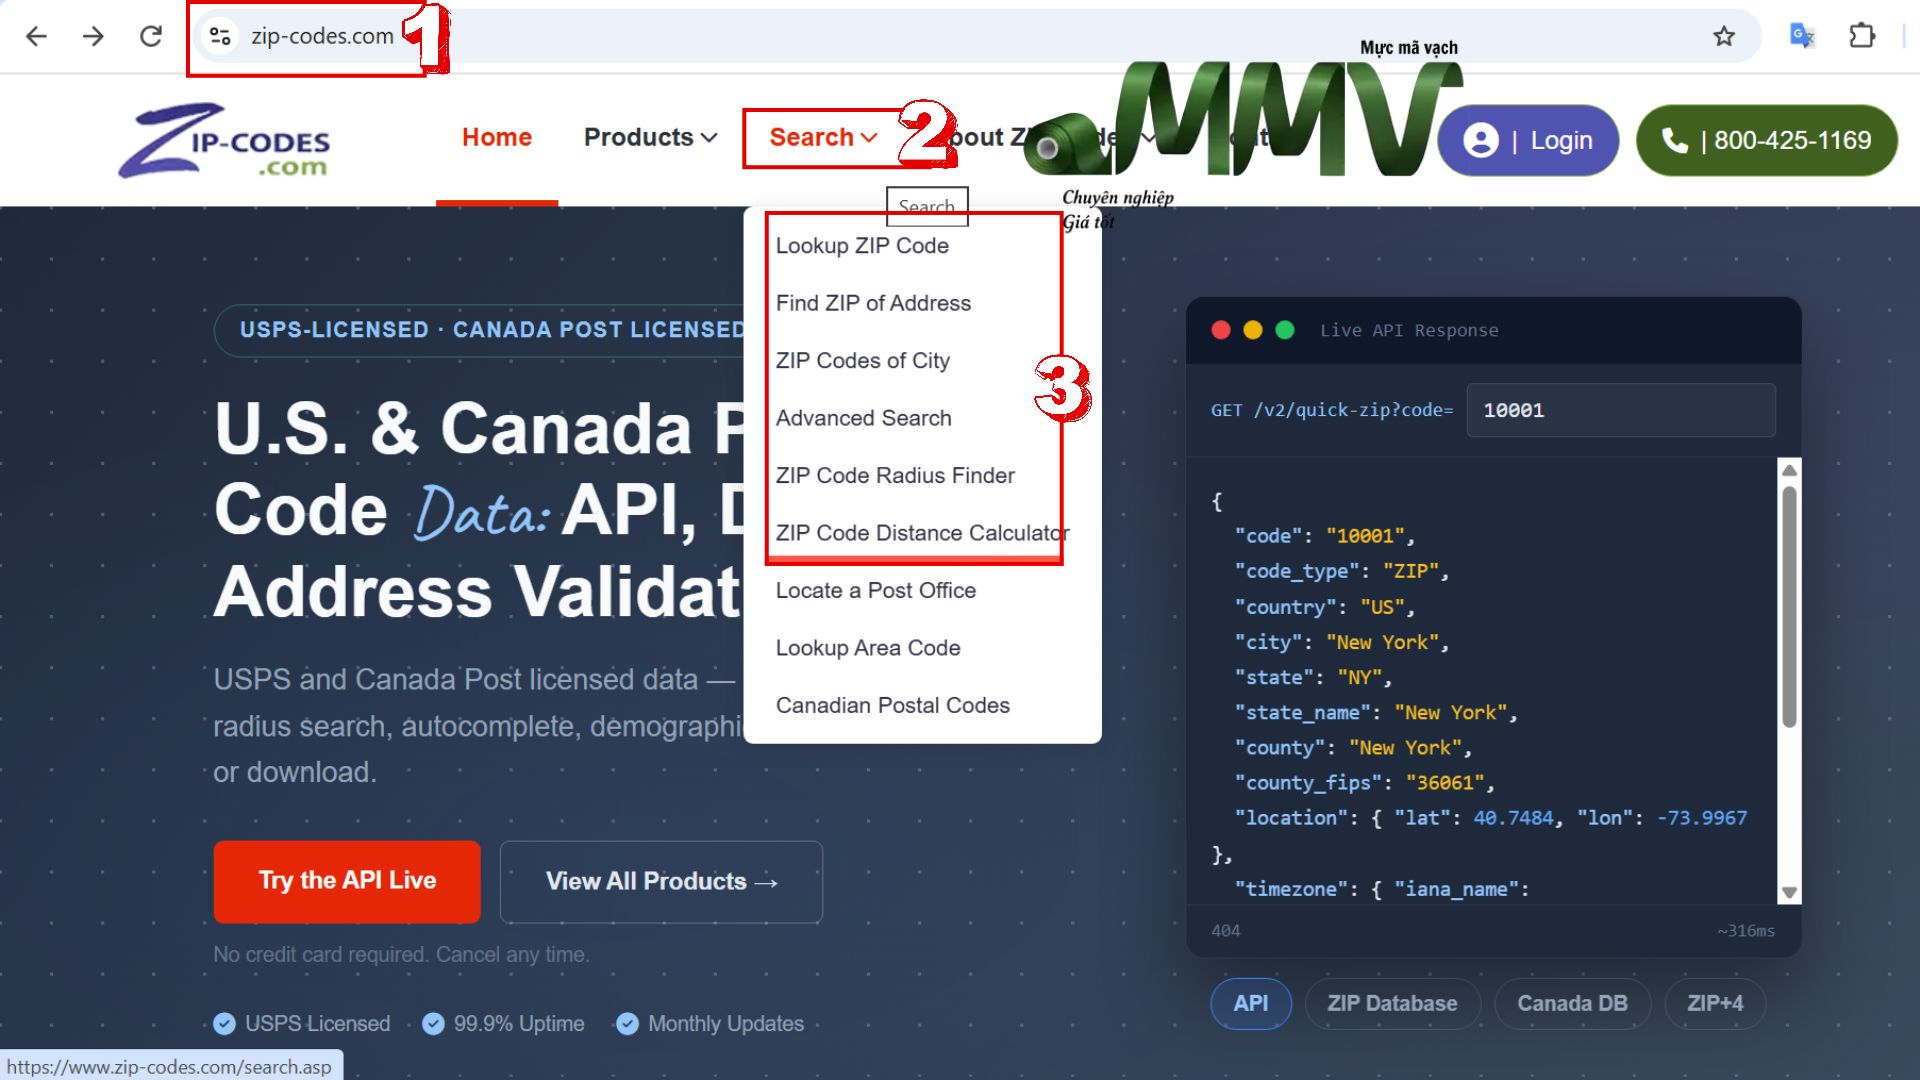Screen dimensions: 1920x1080
Task: Switch to ZIP Database tab
Action: click(1392, 1003)
